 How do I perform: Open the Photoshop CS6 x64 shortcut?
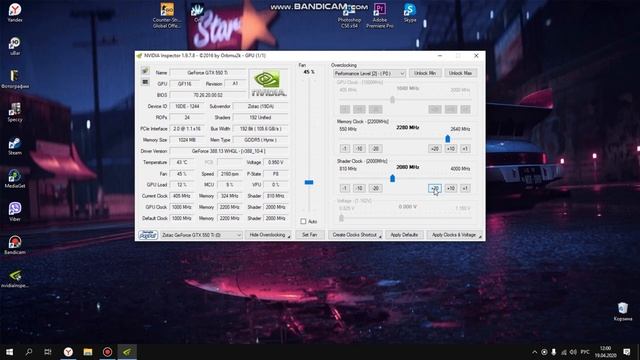pos(349,16)
